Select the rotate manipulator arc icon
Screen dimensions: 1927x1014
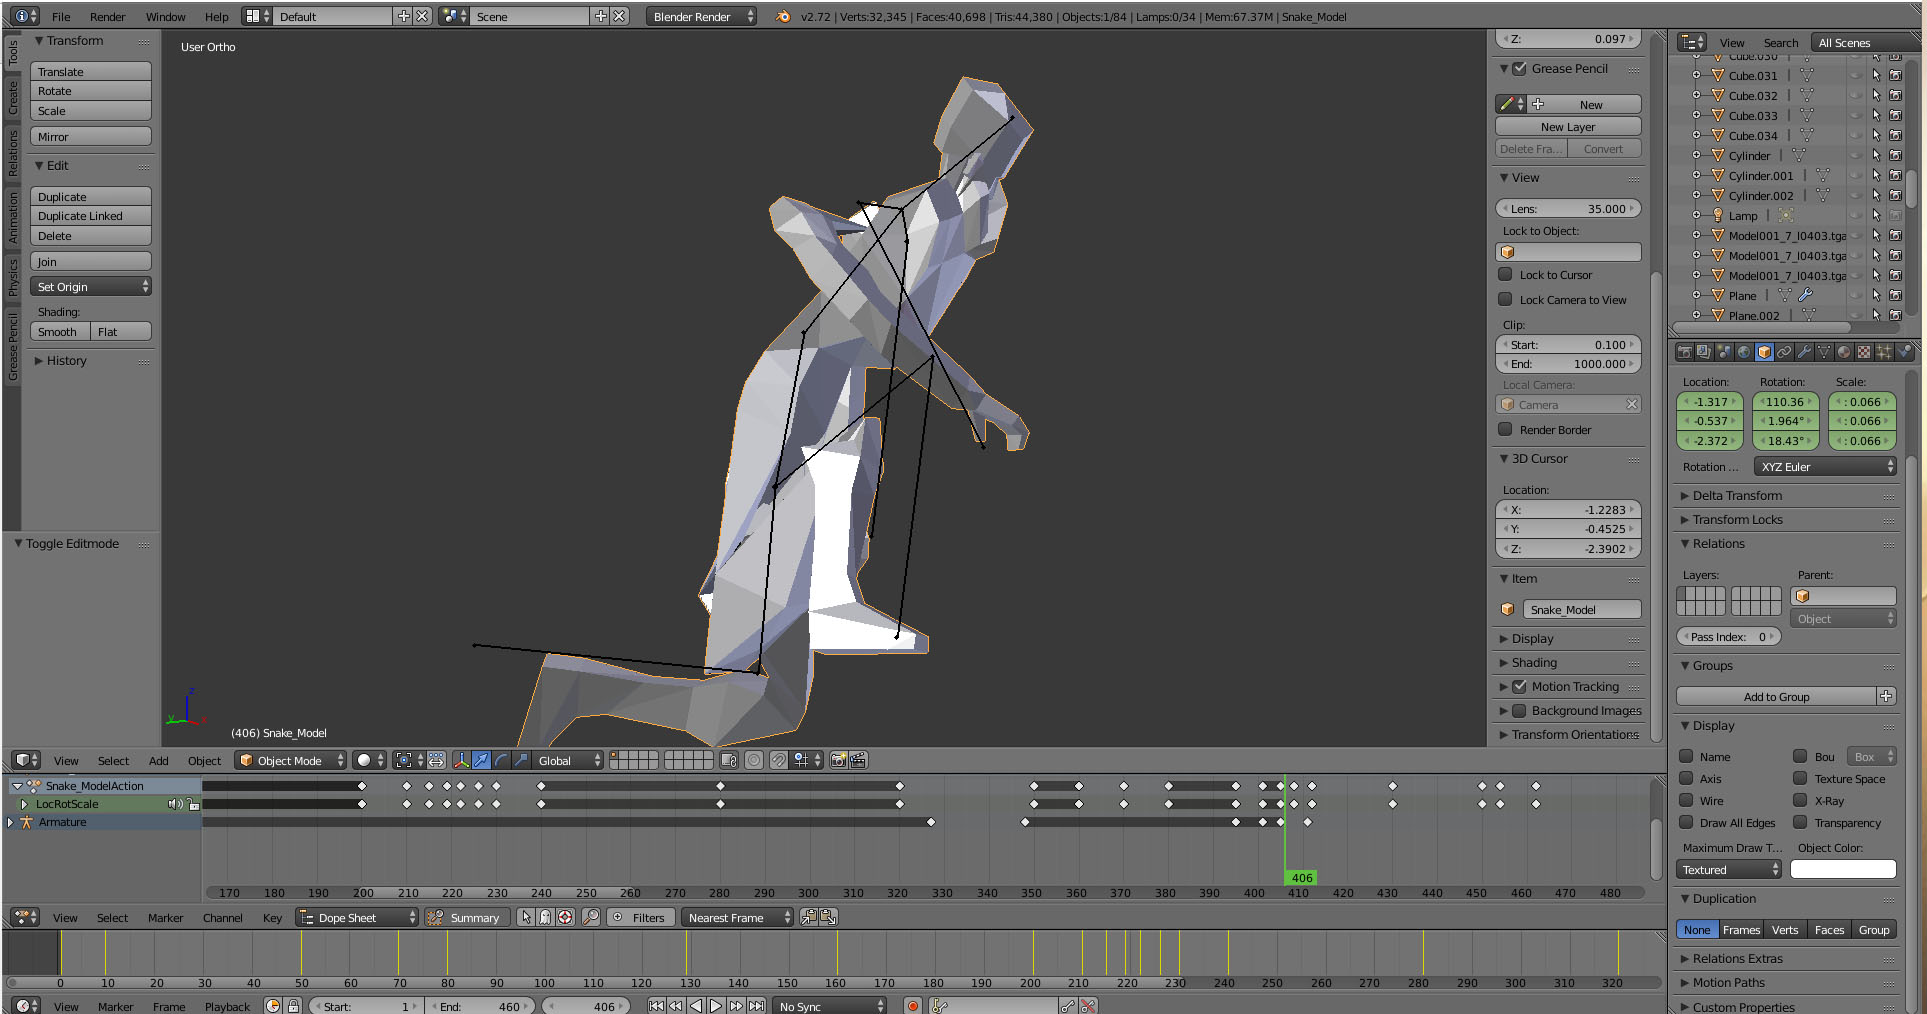(x=501, y=760)
